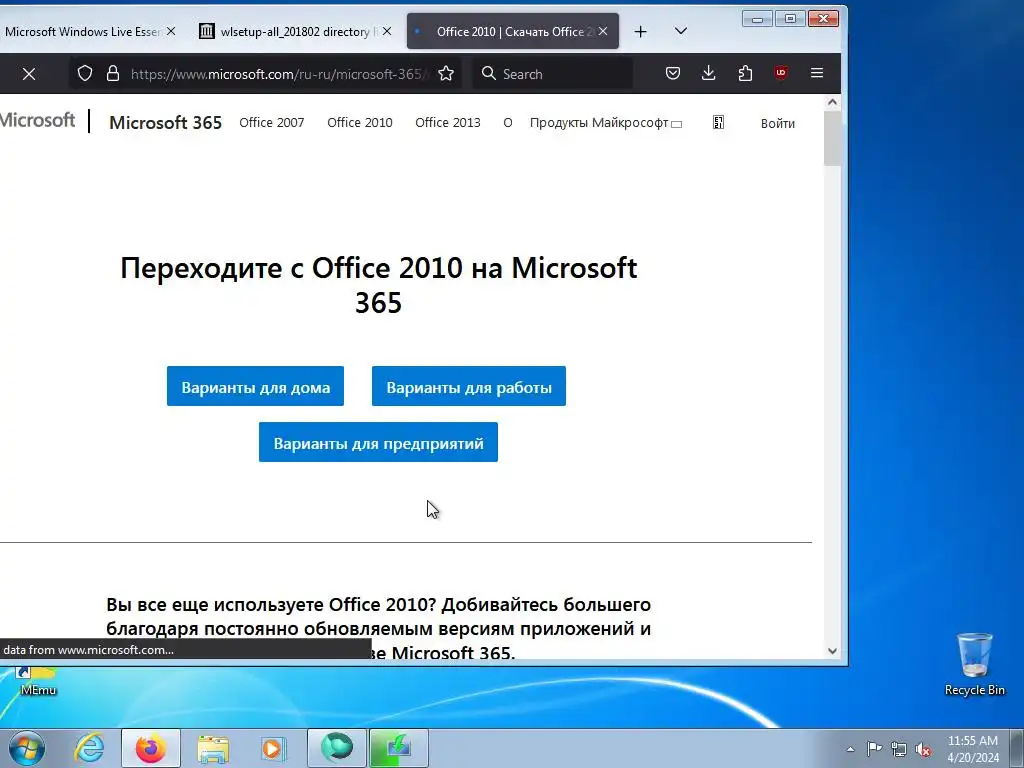1024x768 pixels.
Task: Go to Office 2010 nav item
Action: click(360, 122)
